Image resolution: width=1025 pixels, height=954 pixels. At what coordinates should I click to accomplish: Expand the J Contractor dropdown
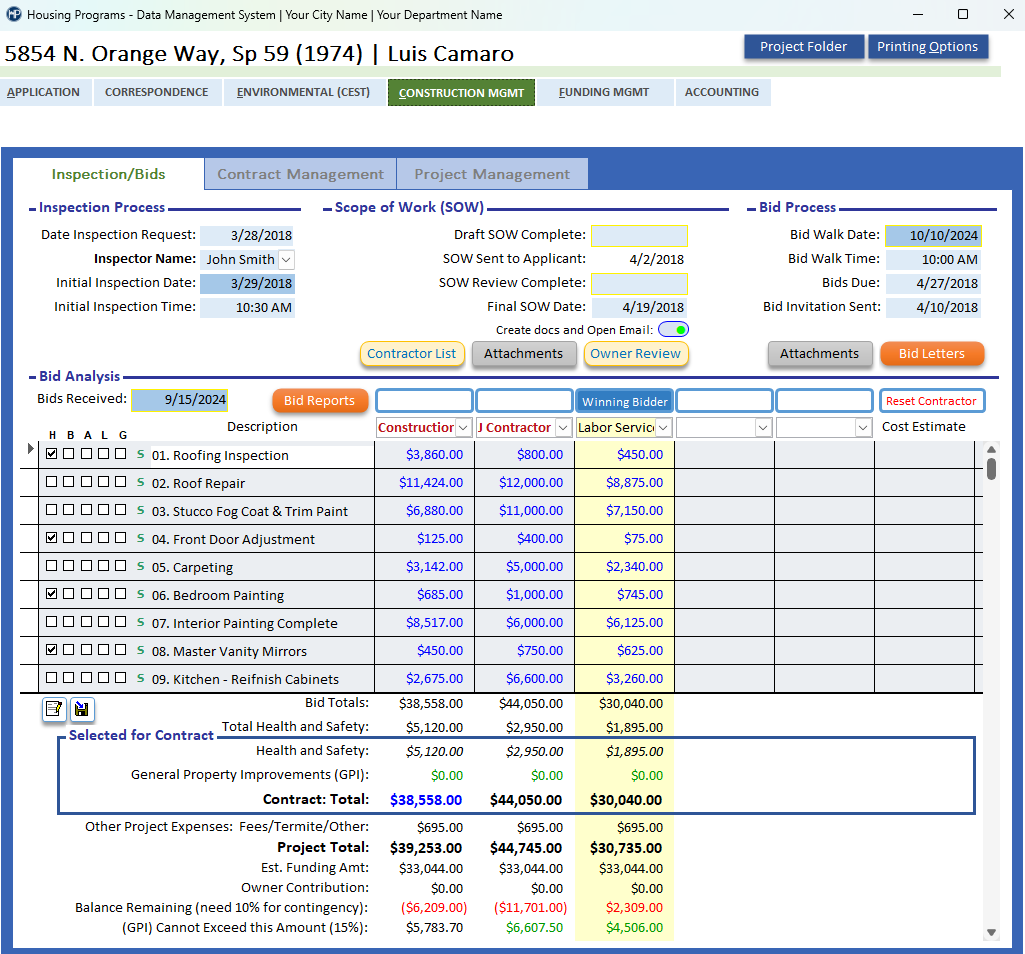point(563,428)
